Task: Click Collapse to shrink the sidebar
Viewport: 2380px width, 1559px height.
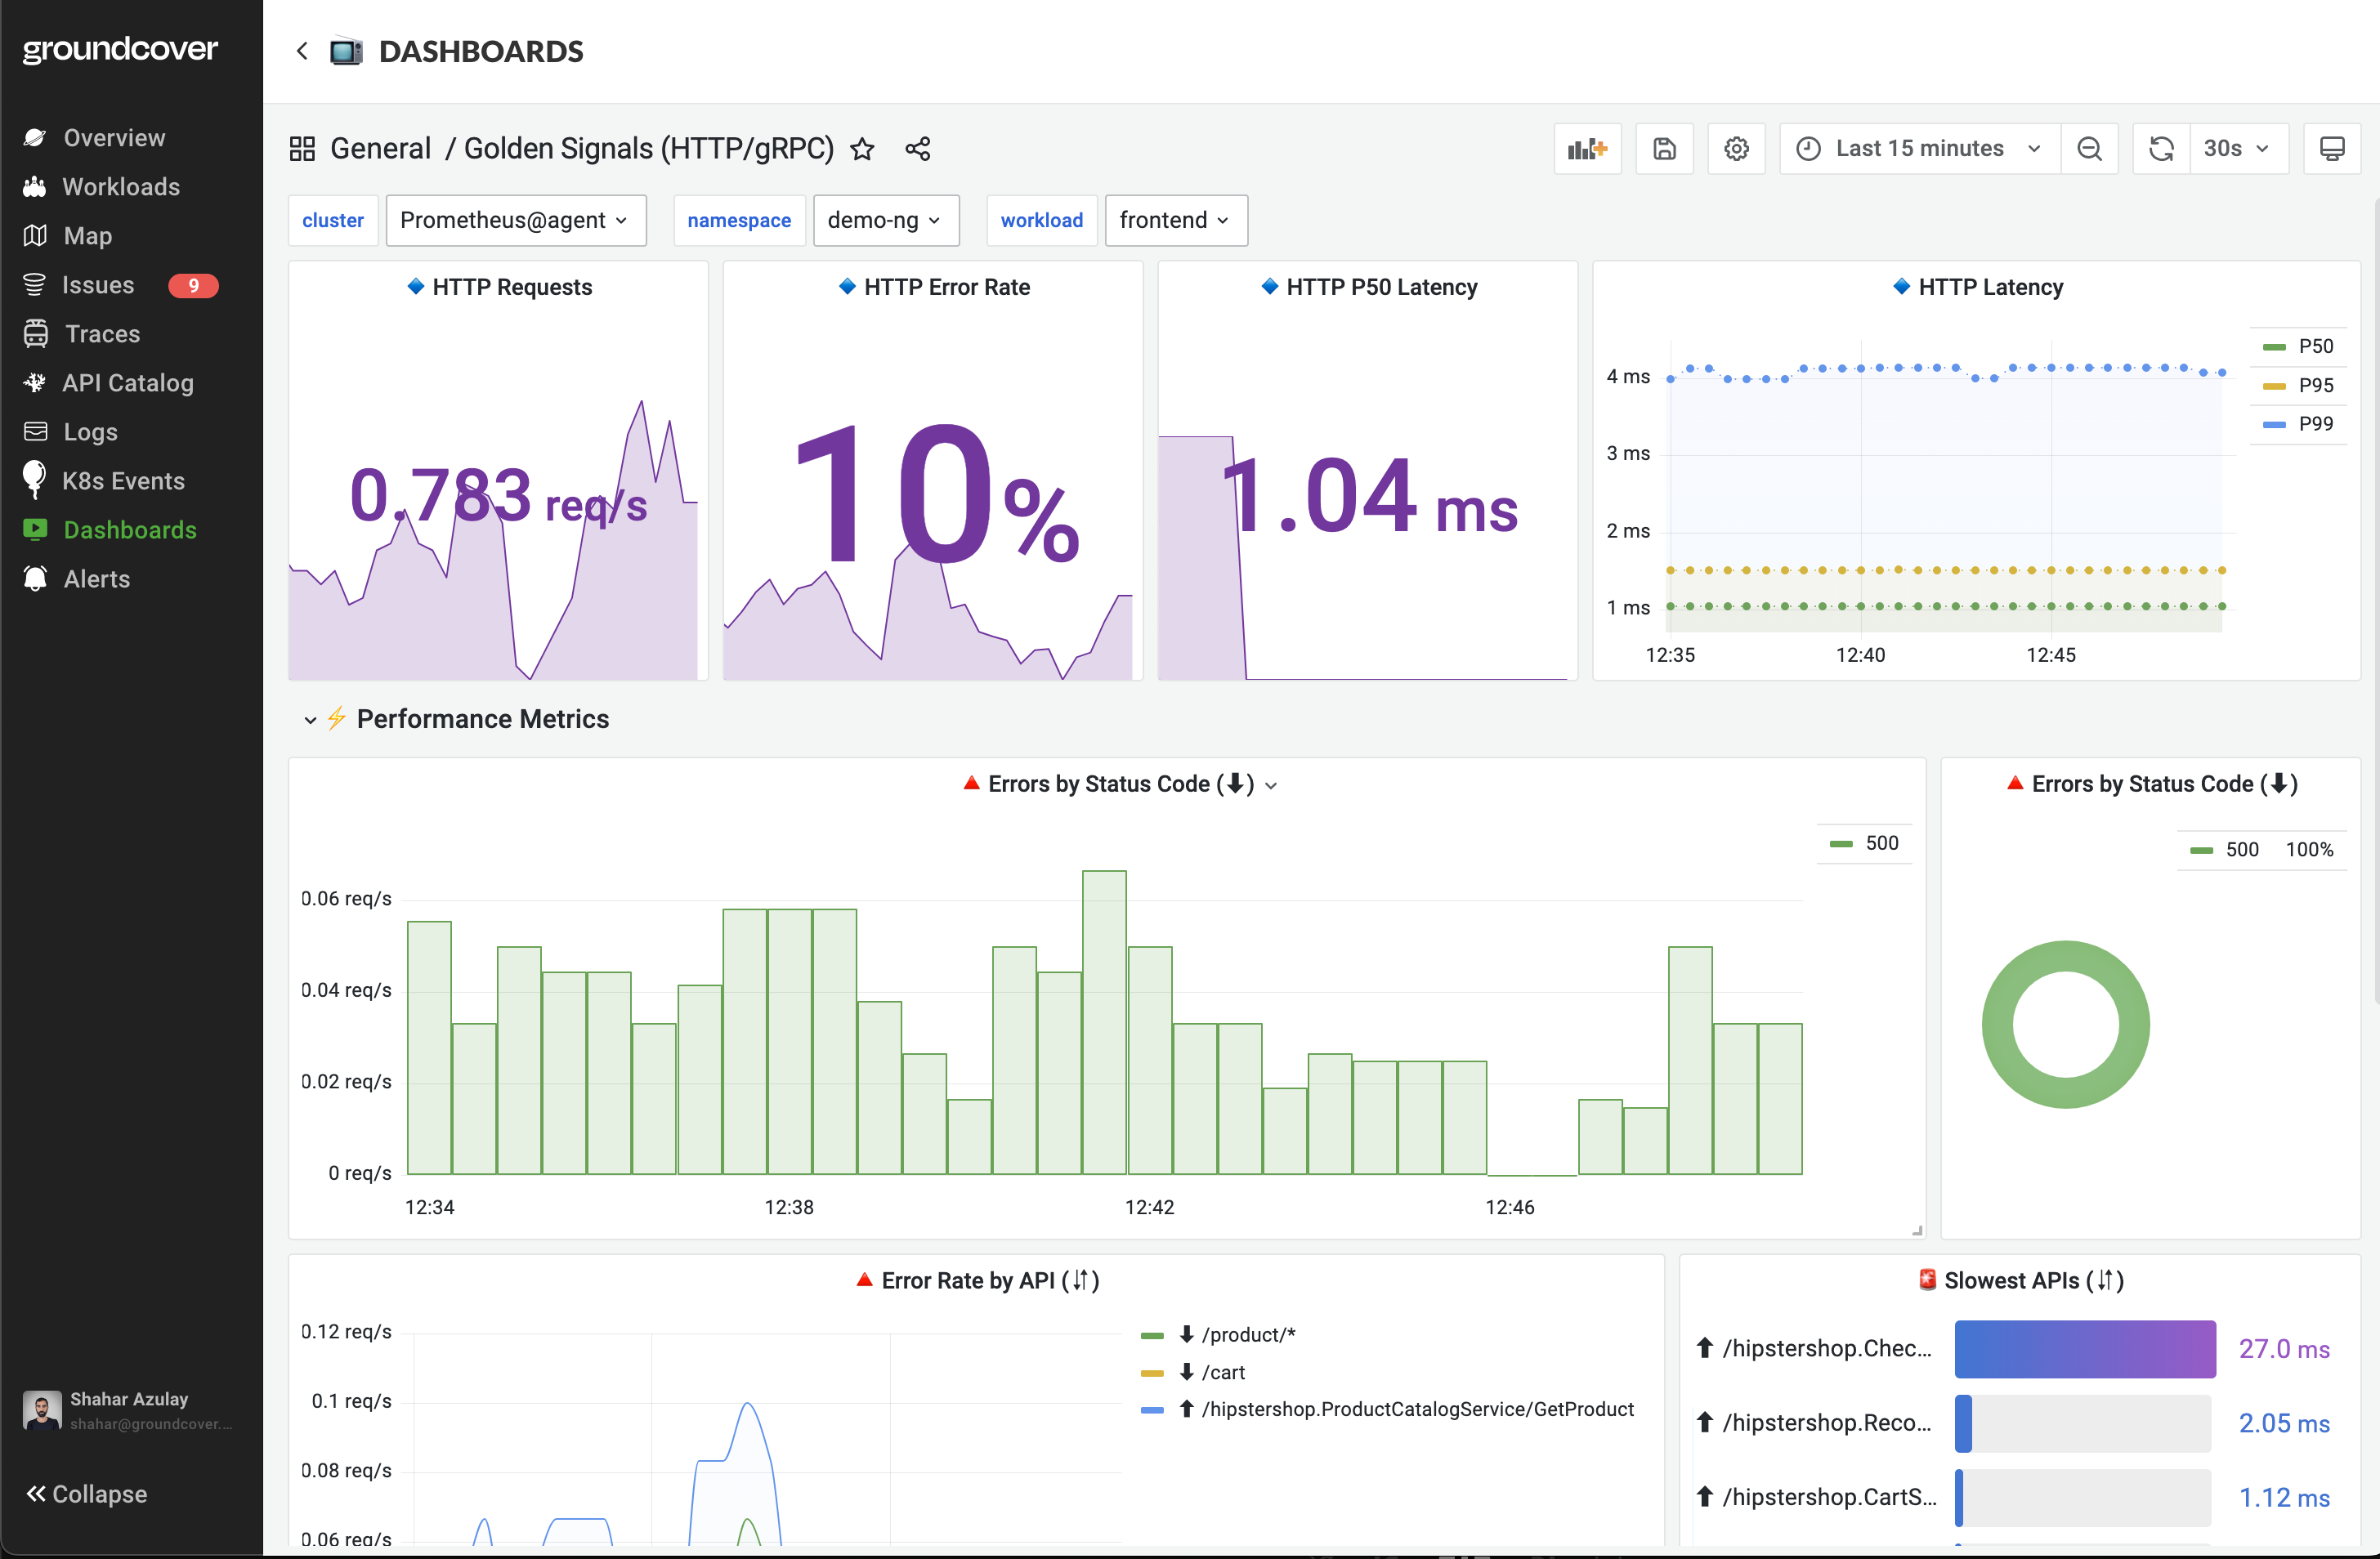Action: (x=87, y=1493)
